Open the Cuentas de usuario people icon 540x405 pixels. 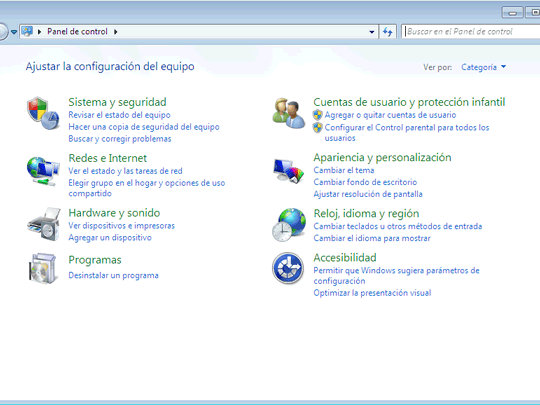pos(289,113)
